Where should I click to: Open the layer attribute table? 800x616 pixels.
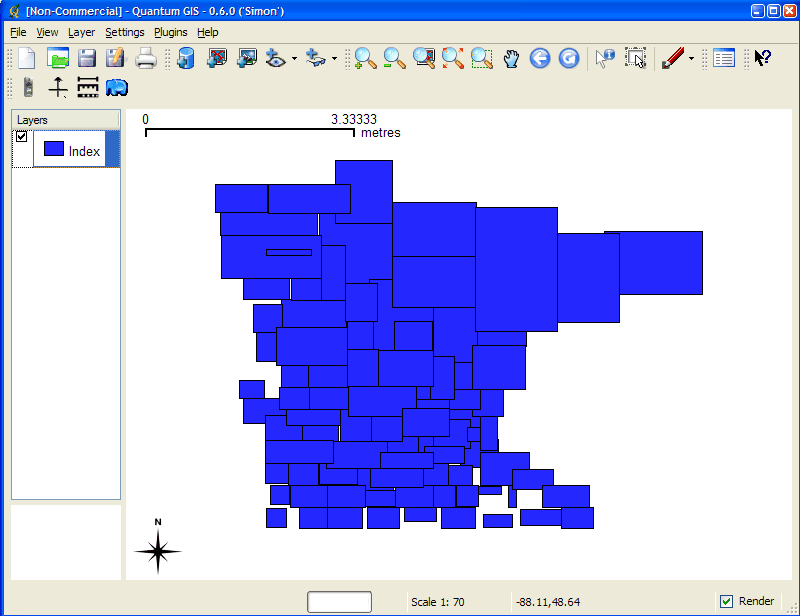(723, 58)
